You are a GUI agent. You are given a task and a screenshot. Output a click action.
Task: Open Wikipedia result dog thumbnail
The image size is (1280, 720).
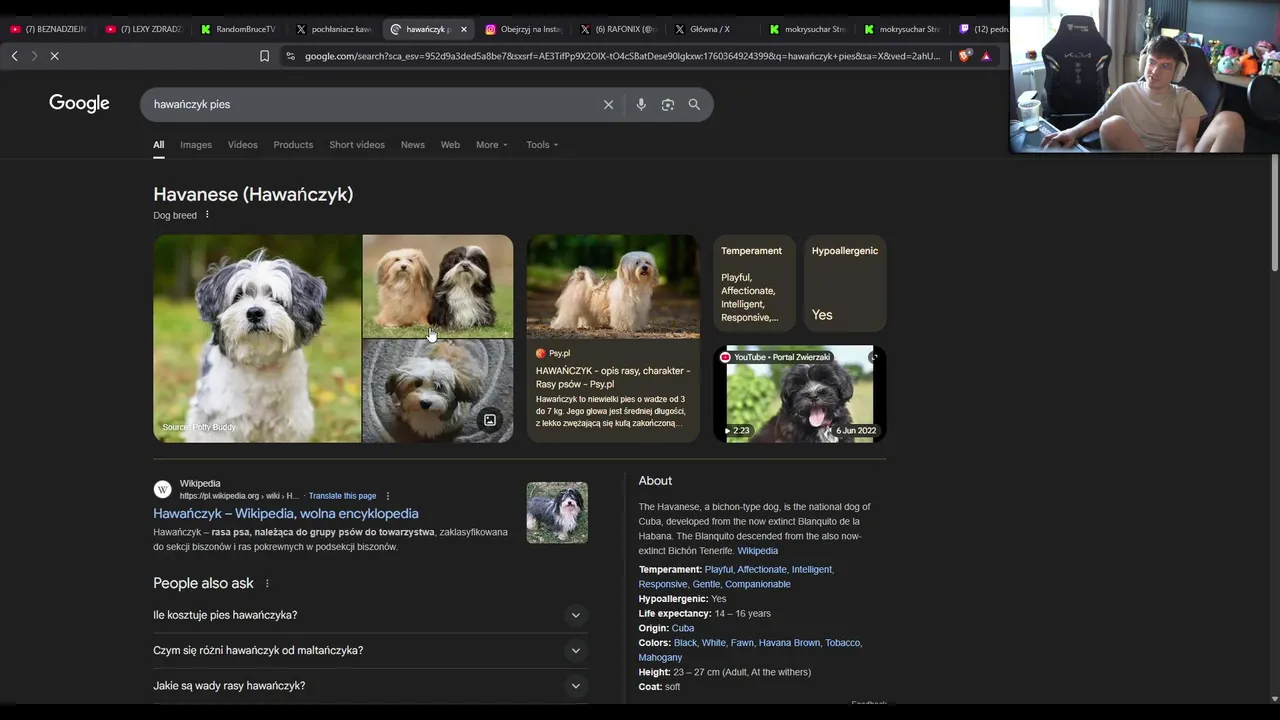tap(557, 513)
